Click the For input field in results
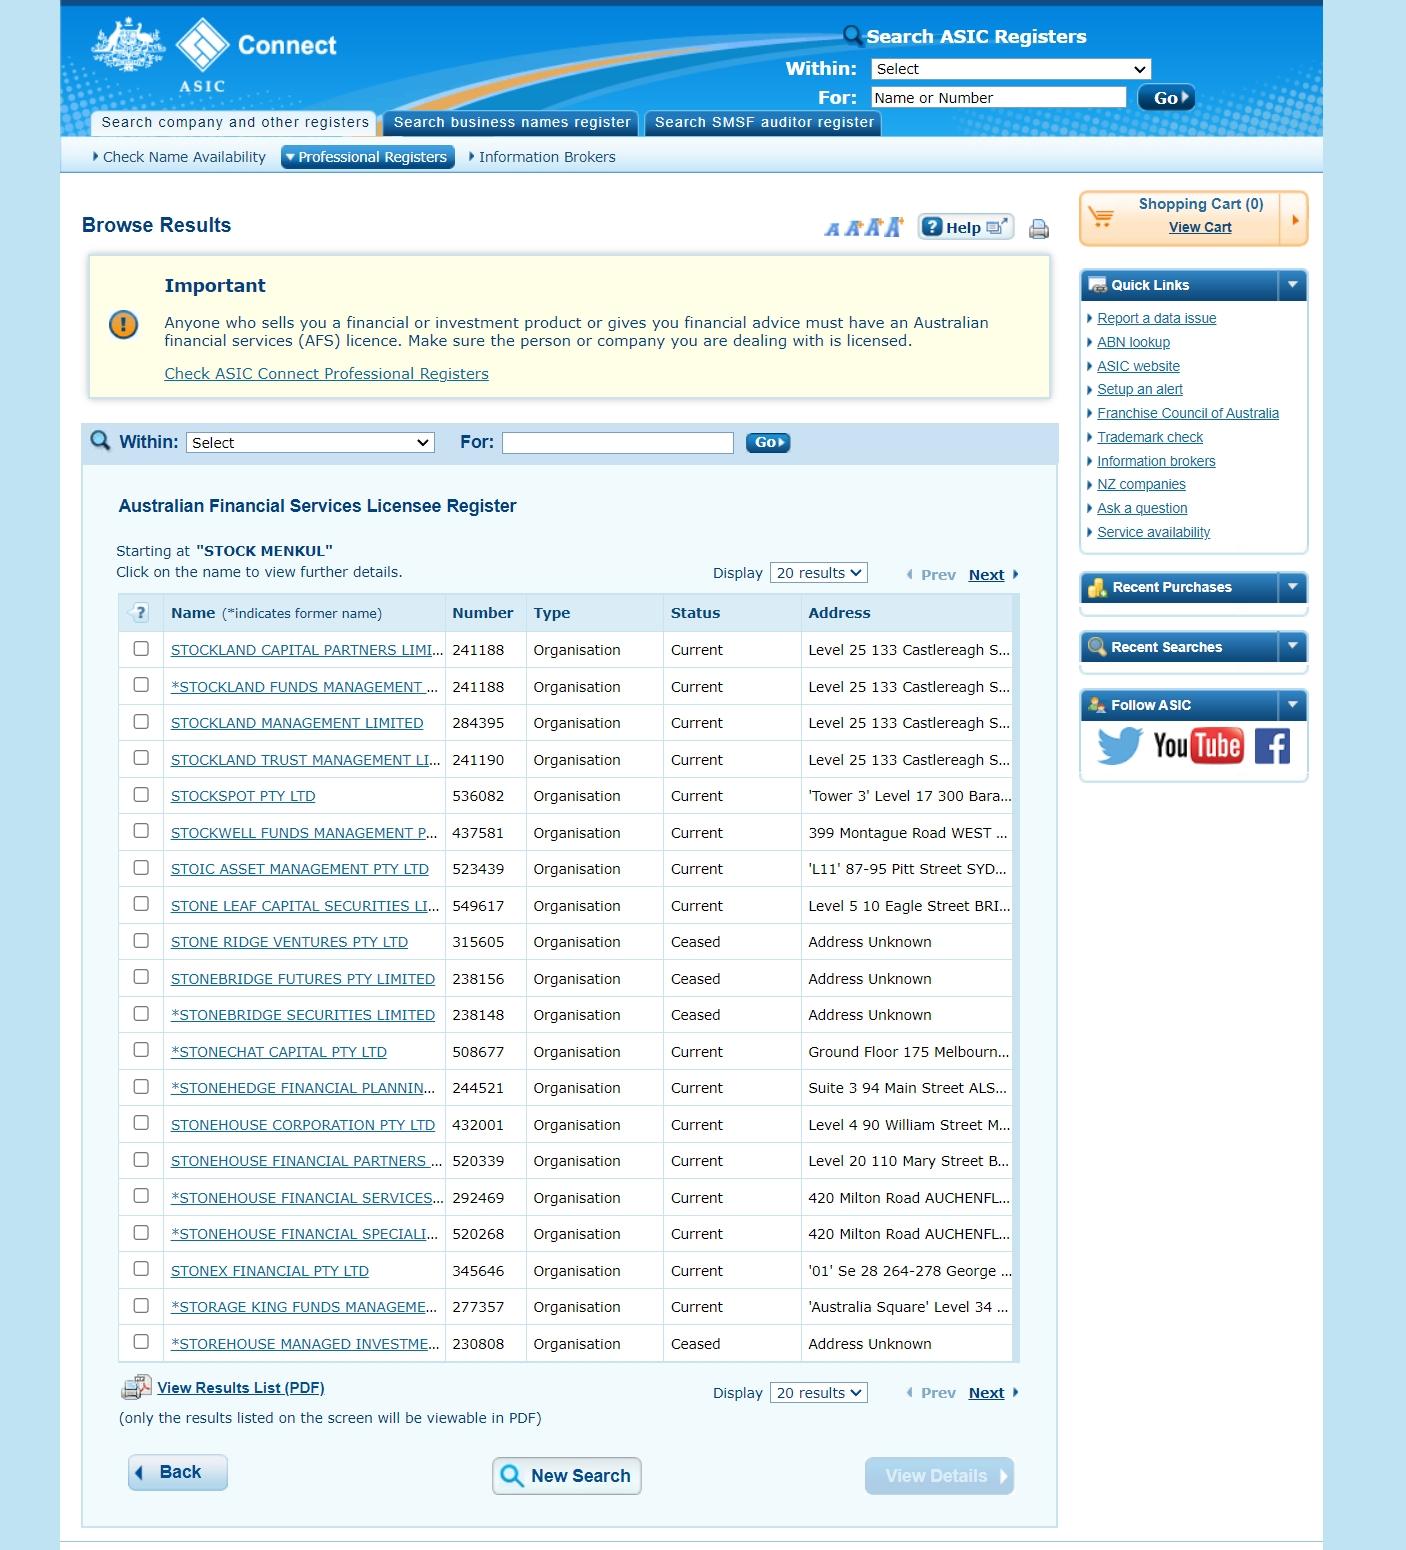Image resolution: width=1406 pixels, height=1550 pixels. (x=618, y=443)
